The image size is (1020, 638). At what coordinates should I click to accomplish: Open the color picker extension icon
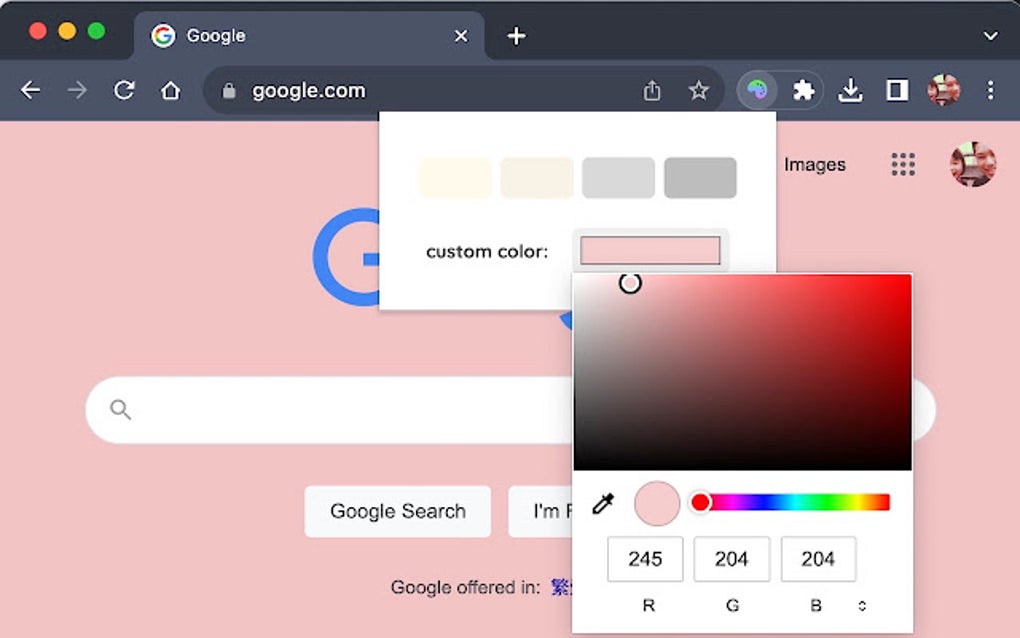(x=757, y=90)
